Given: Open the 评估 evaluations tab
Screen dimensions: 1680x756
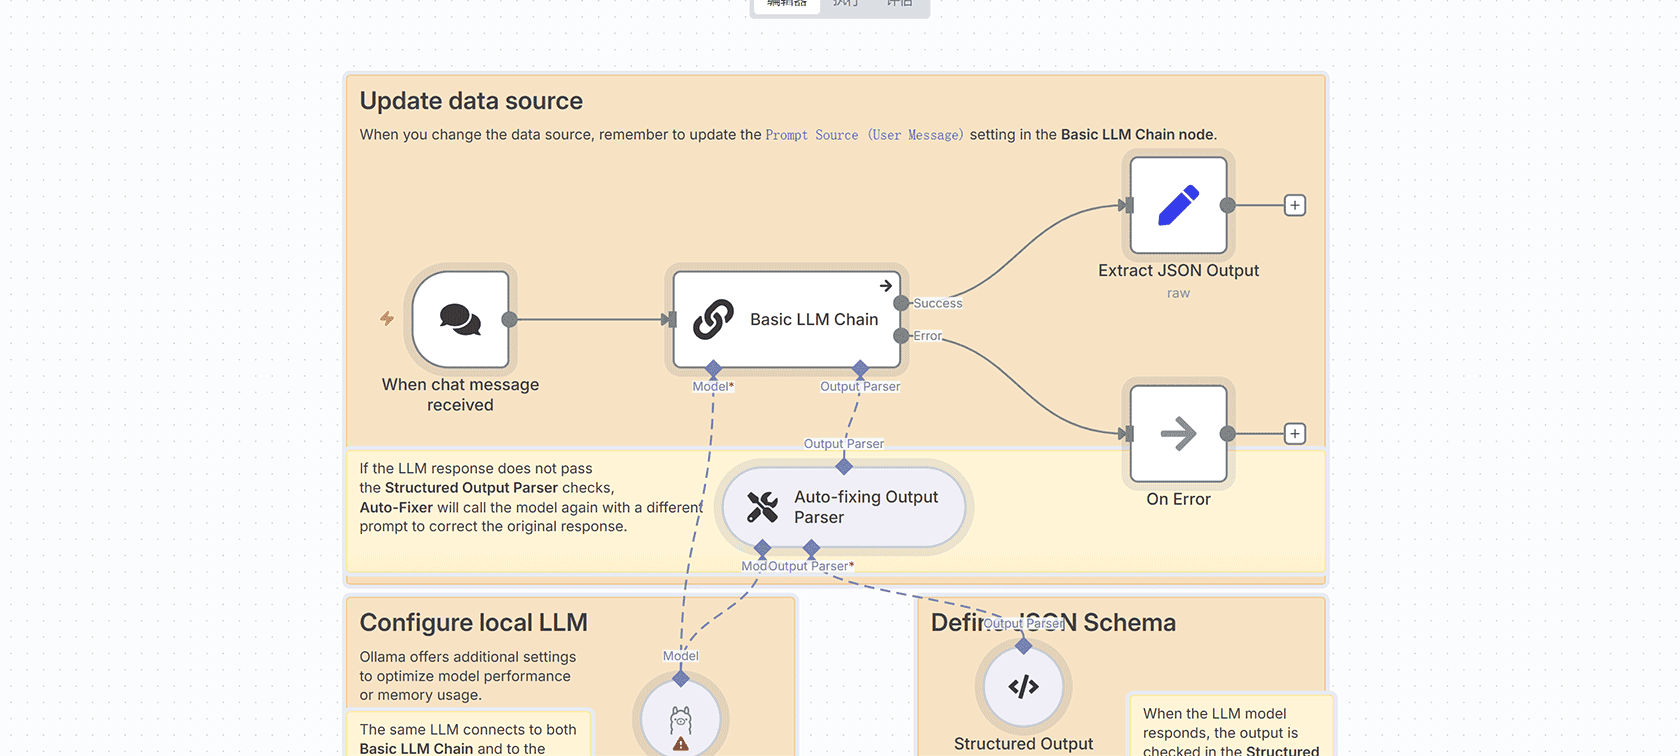Looking at the screenshot, I should pos(900,4).
